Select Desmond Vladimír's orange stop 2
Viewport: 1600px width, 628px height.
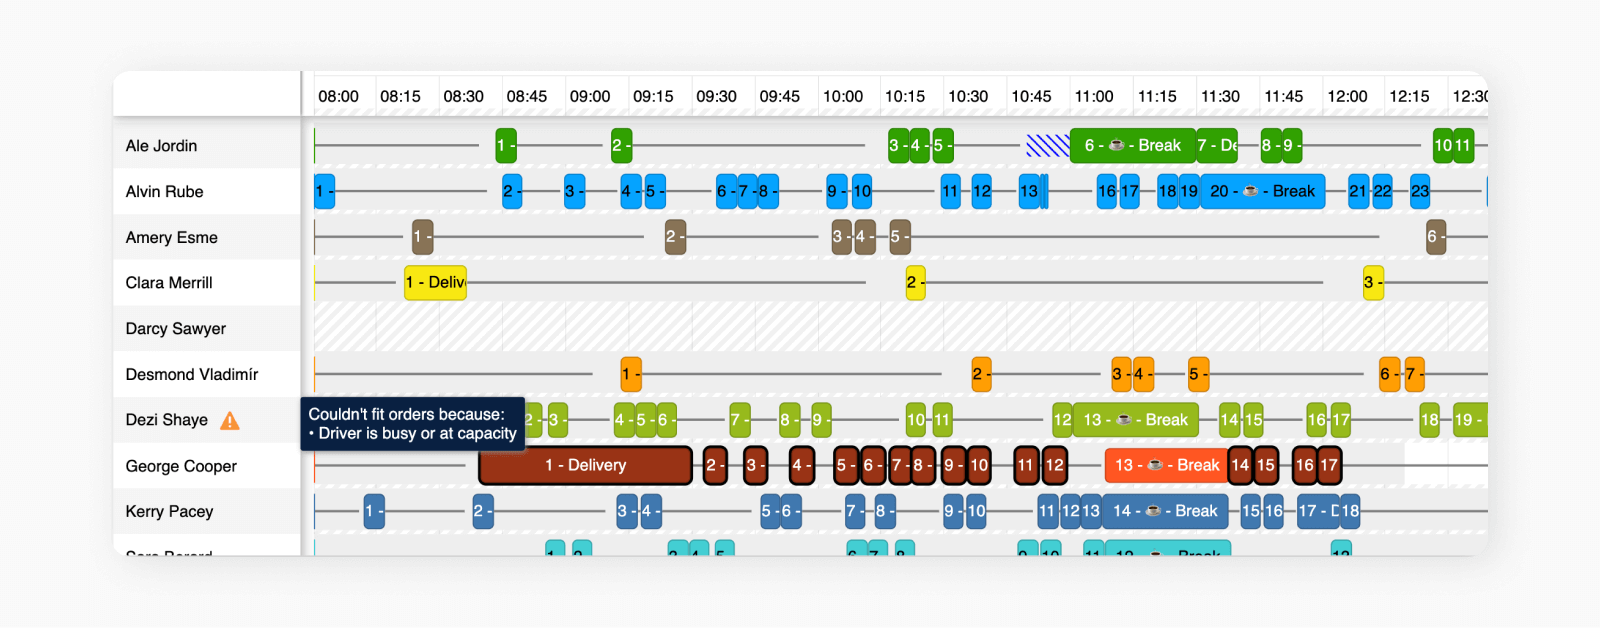click(981, 375)
